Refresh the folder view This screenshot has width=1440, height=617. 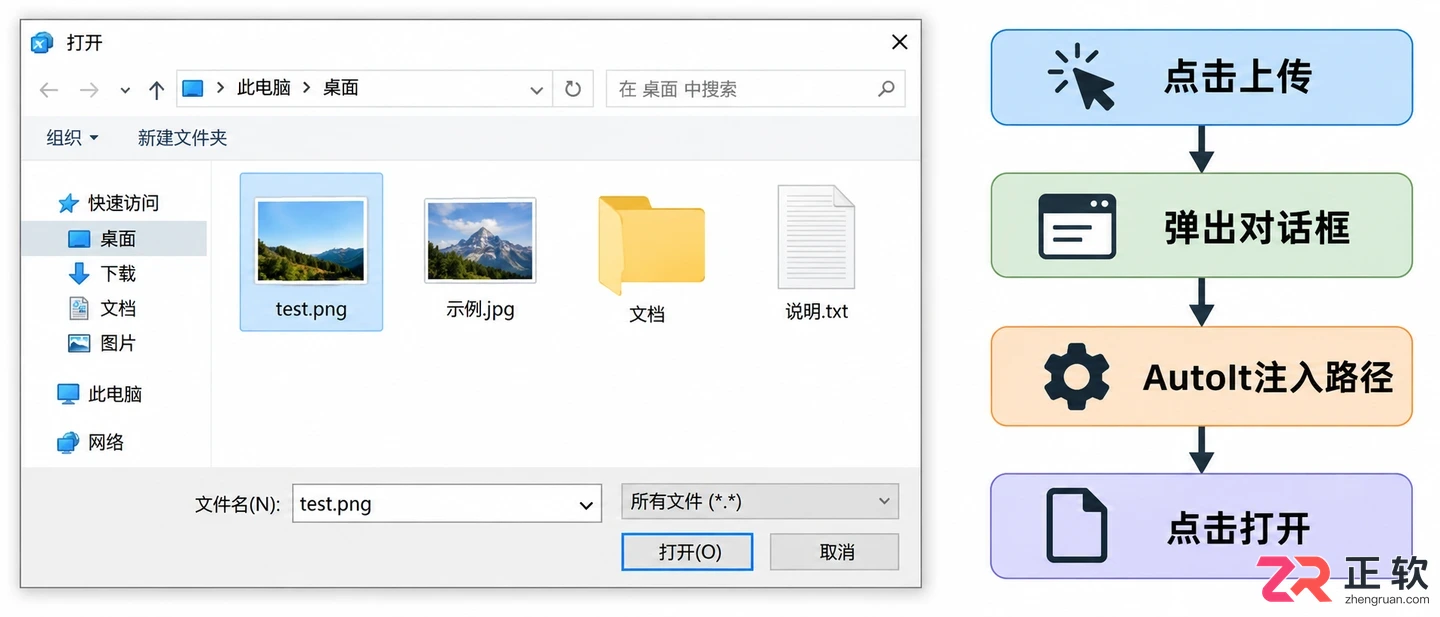[573, 89]
